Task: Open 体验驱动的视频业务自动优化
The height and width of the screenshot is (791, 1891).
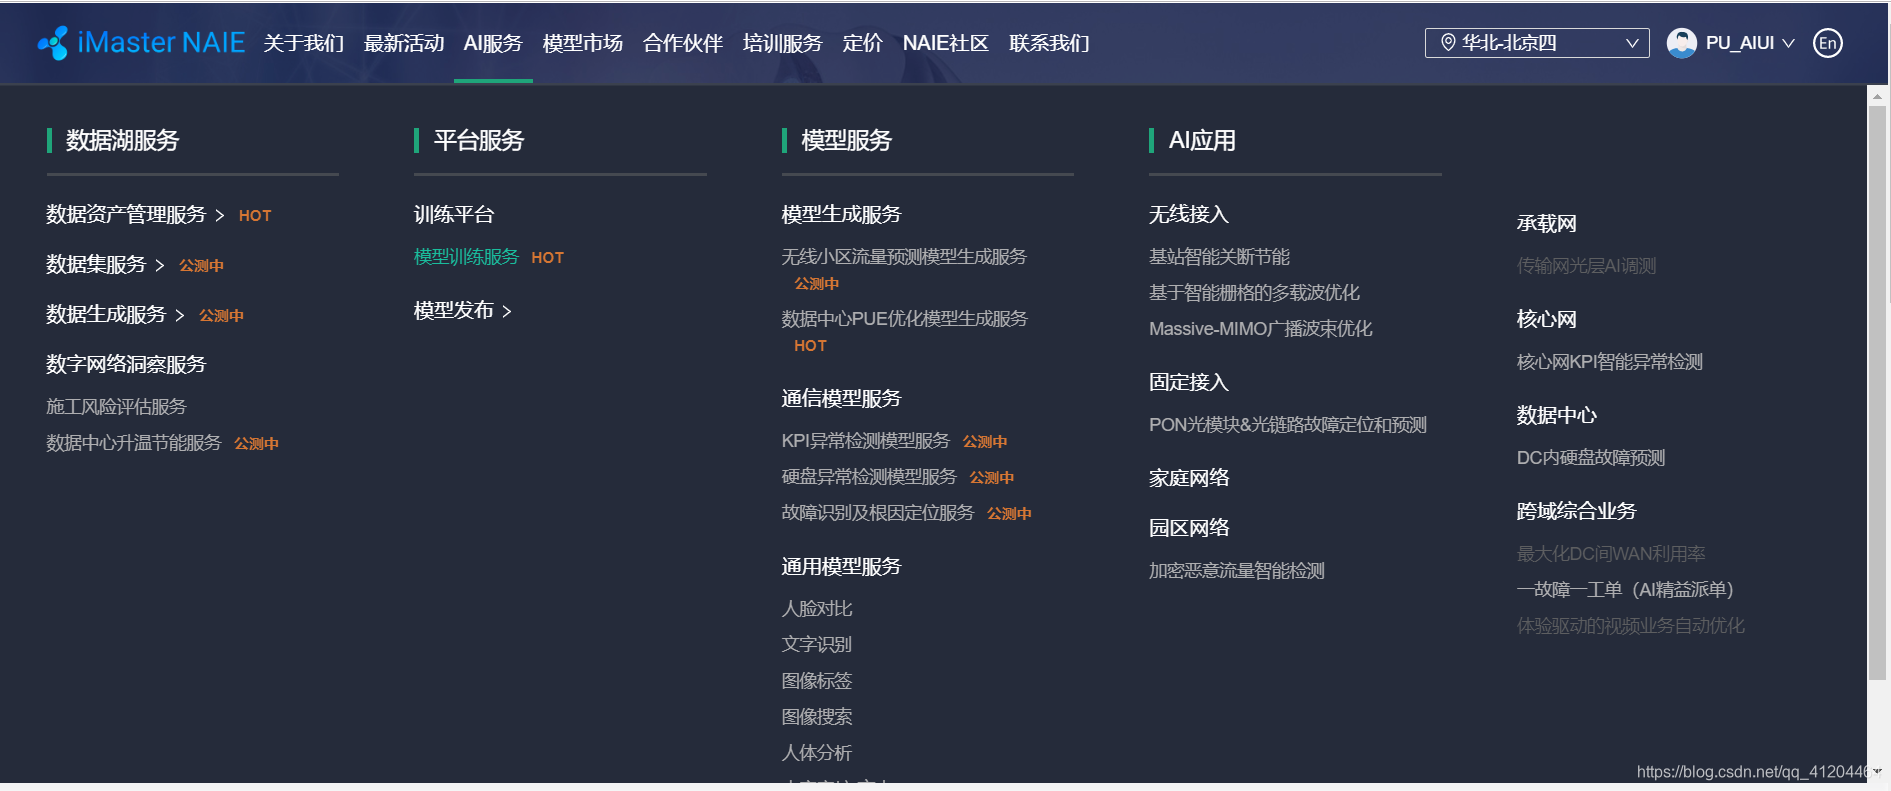Action: 1630,626
